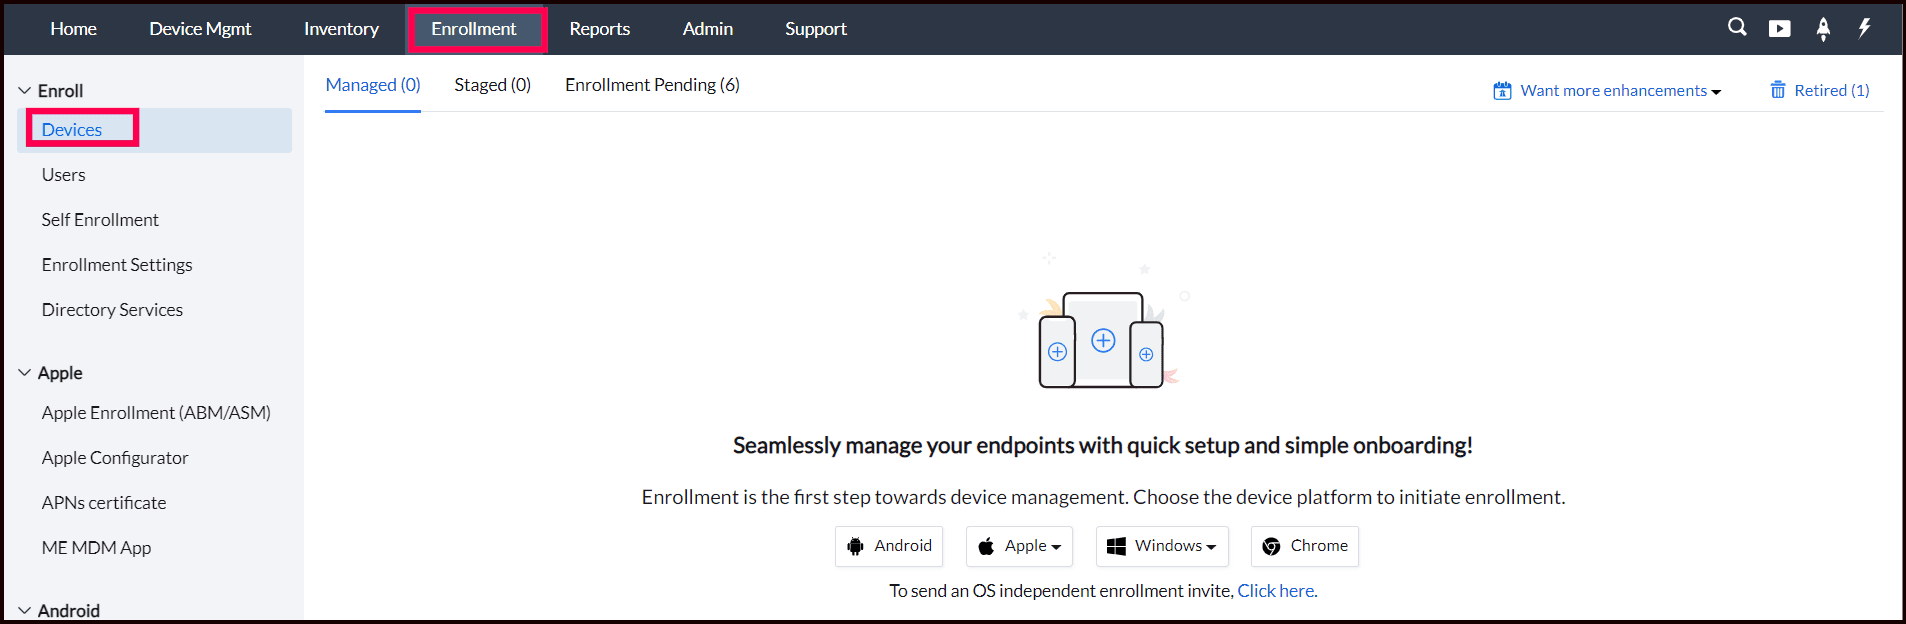Open the Apple platform dropdown
Image resolution: width=1906 pixels, height=624 pixels.
(x=1019, y=546)
